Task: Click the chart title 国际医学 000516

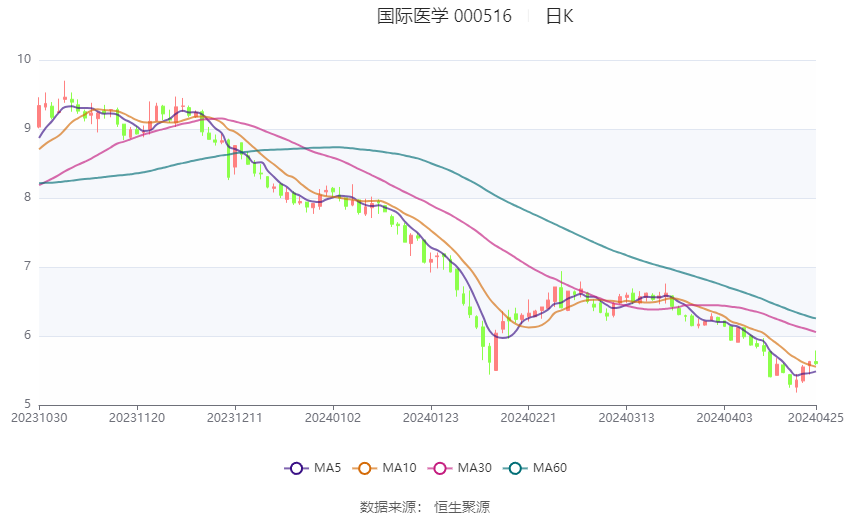Action: coord(444,16)
